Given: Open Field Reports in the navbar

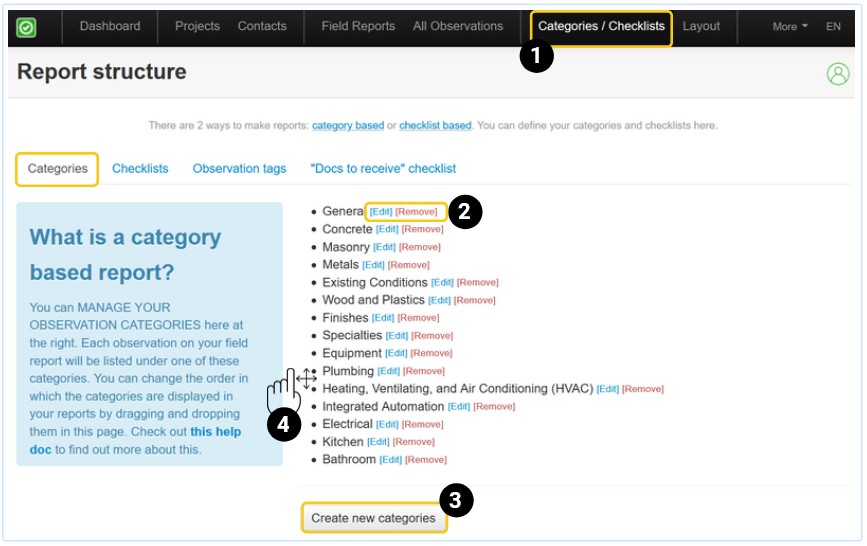Looking at the screenshot, I should coord(358,26).
